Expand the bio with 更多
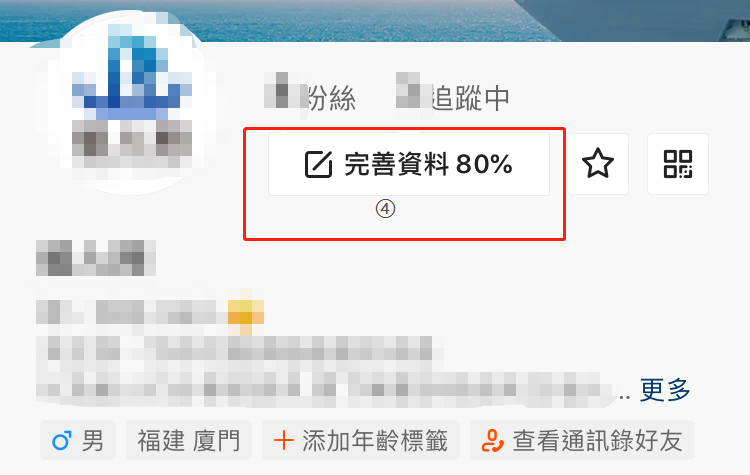750x475 pixels. point(665,390)
